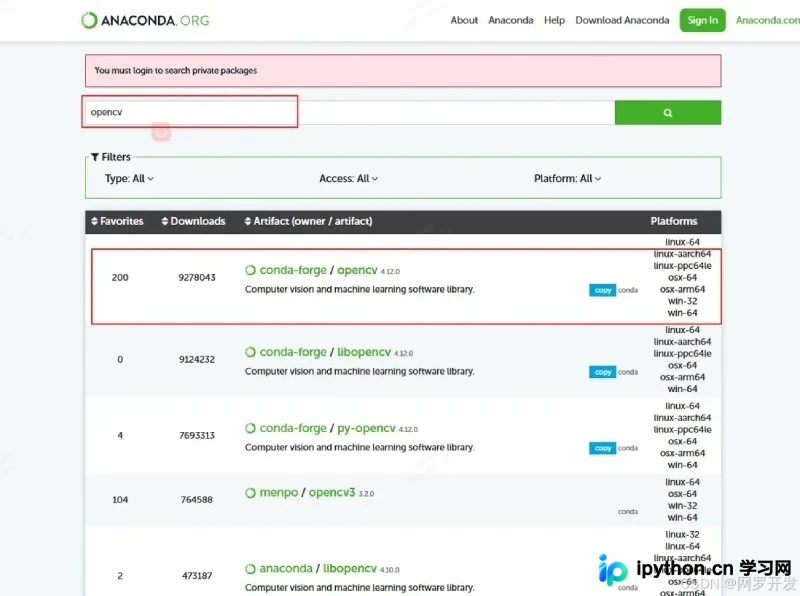Image resolution: width=800 pixels, height=596 pixels.
Task: Open Anaconda.com link in header
Action: point(768,20)
